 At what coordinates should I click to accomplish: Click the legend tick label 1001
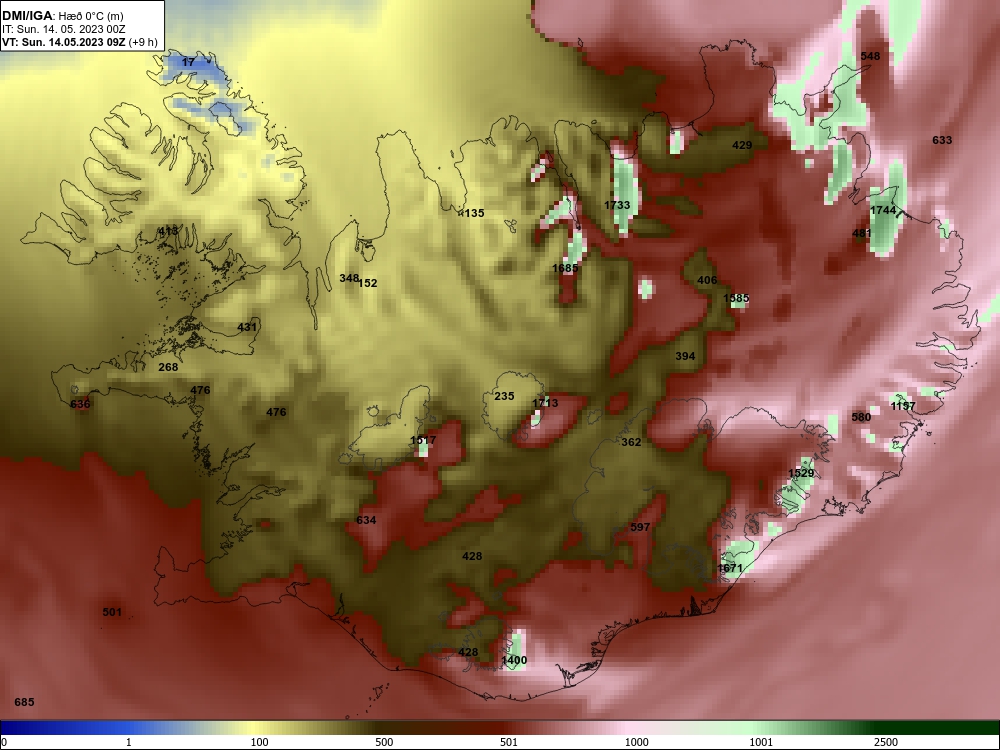point(761,742)
